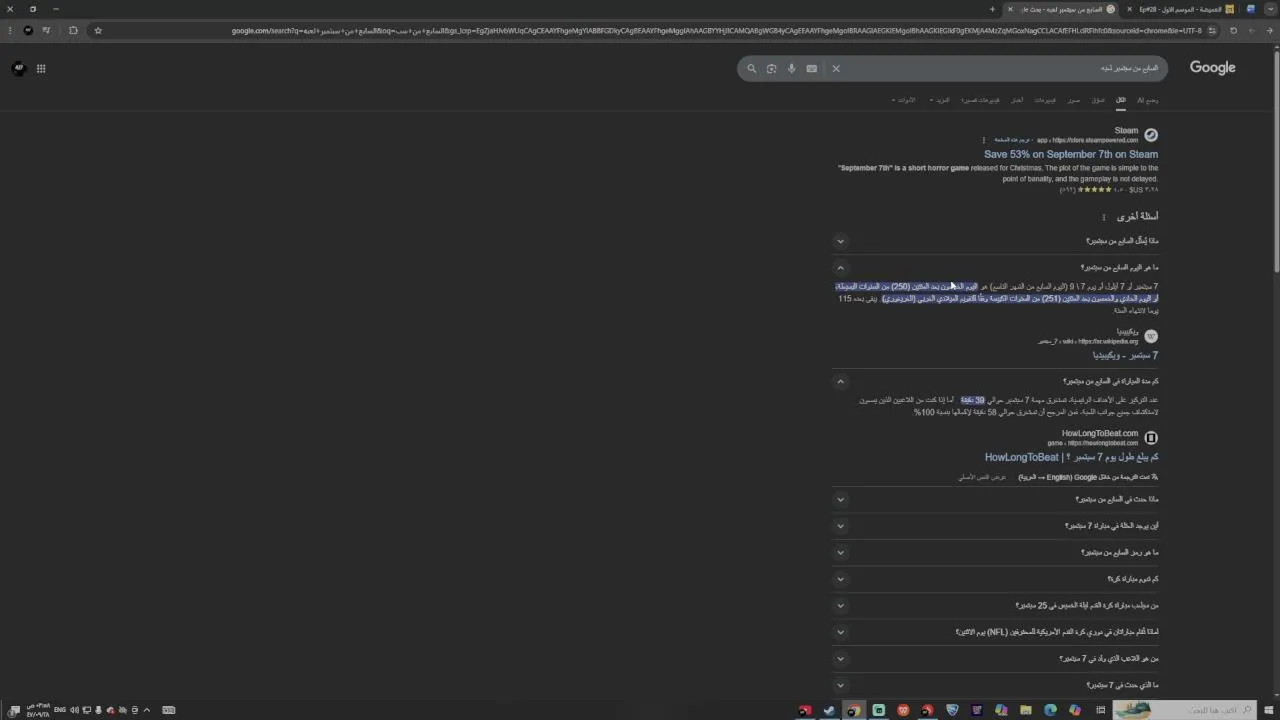Open the المزيد (More) search filter dropdown
This screenshot has width=1280, height=720.
(940, 100)
